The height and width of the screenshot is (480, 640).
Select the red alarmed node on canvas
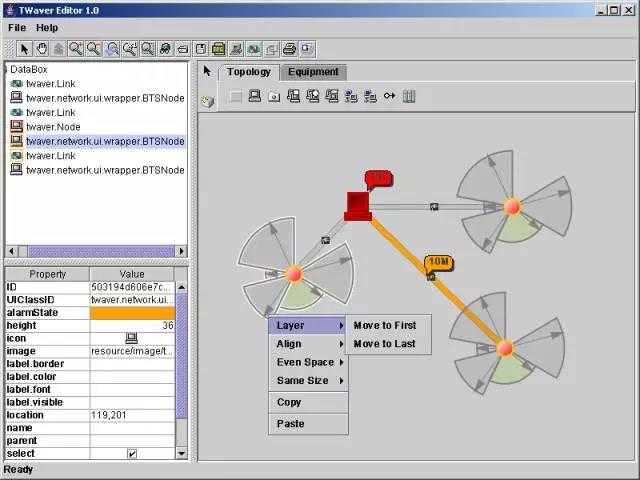point(358,206)
